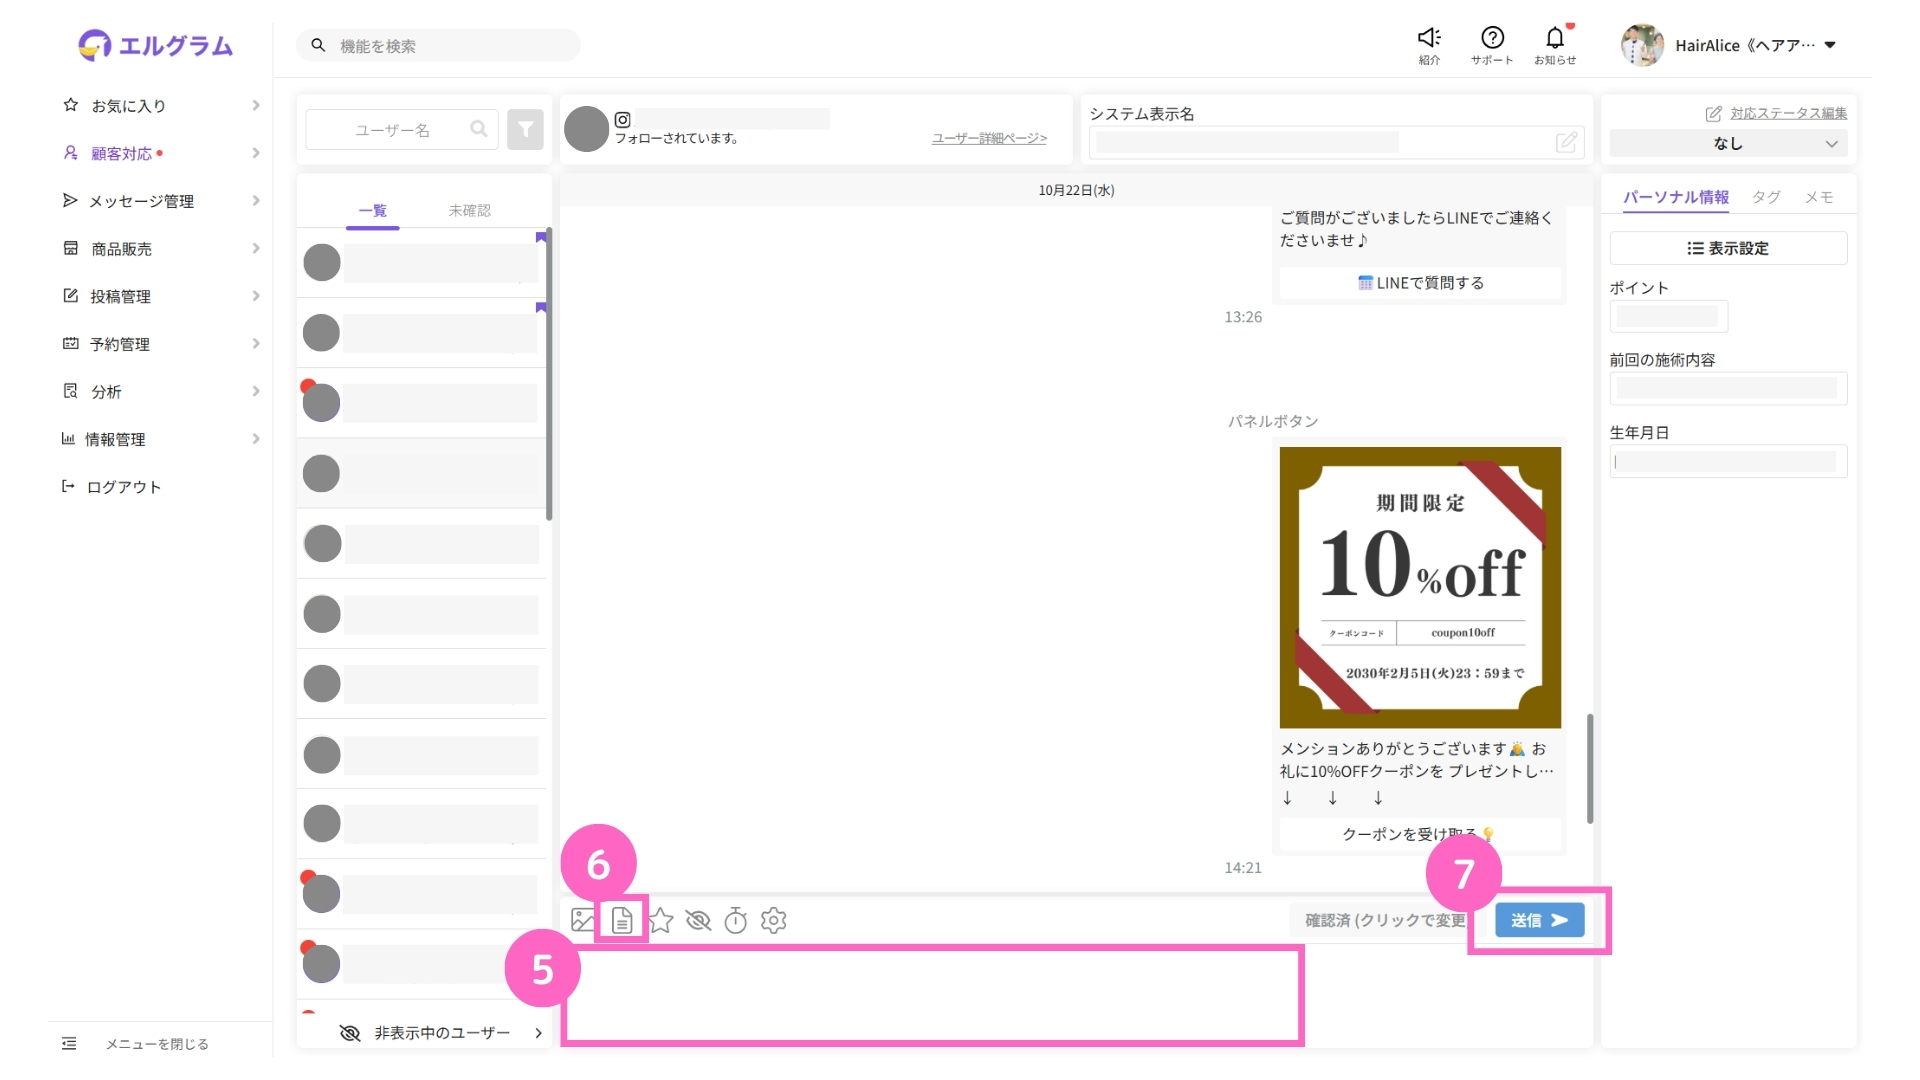Click the template document icon
Viewport: 1920px width, 1080px height.
pyautogui.click(x=622, y=920)
